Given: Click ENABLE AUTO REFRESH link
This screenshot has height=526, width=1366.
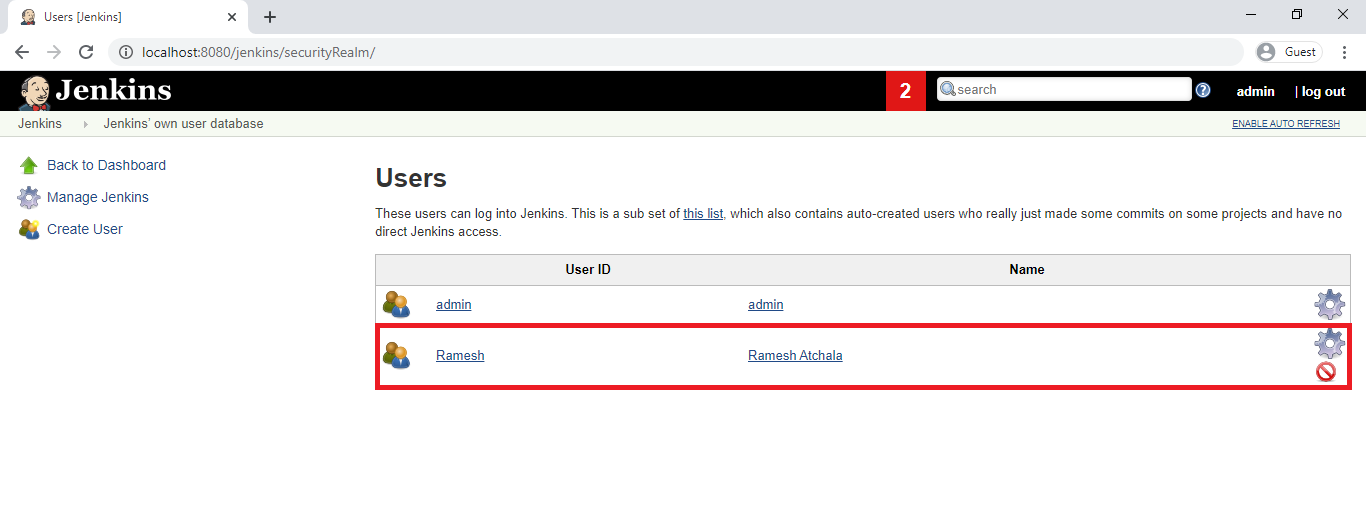Looking at the screenshot, I should coord(1286,124).
